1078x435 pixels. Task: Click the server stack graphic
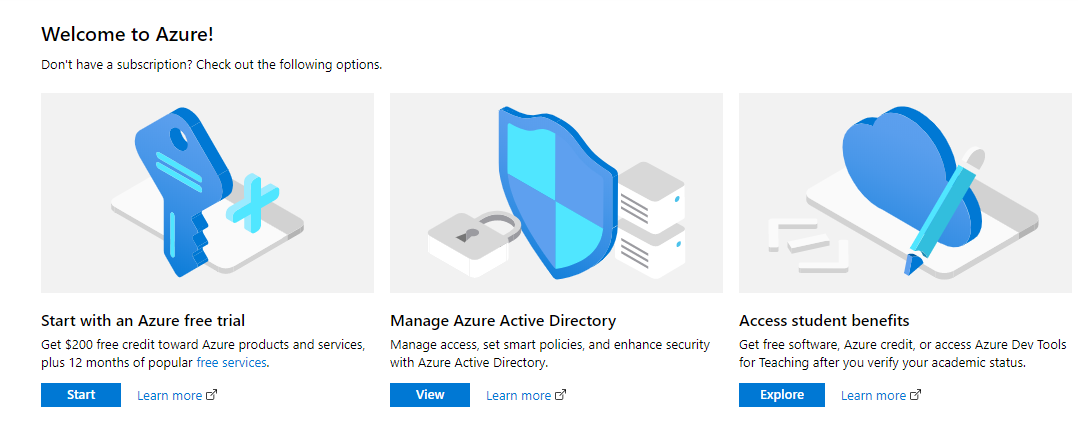pyautogui.click(x=650, y=220)
